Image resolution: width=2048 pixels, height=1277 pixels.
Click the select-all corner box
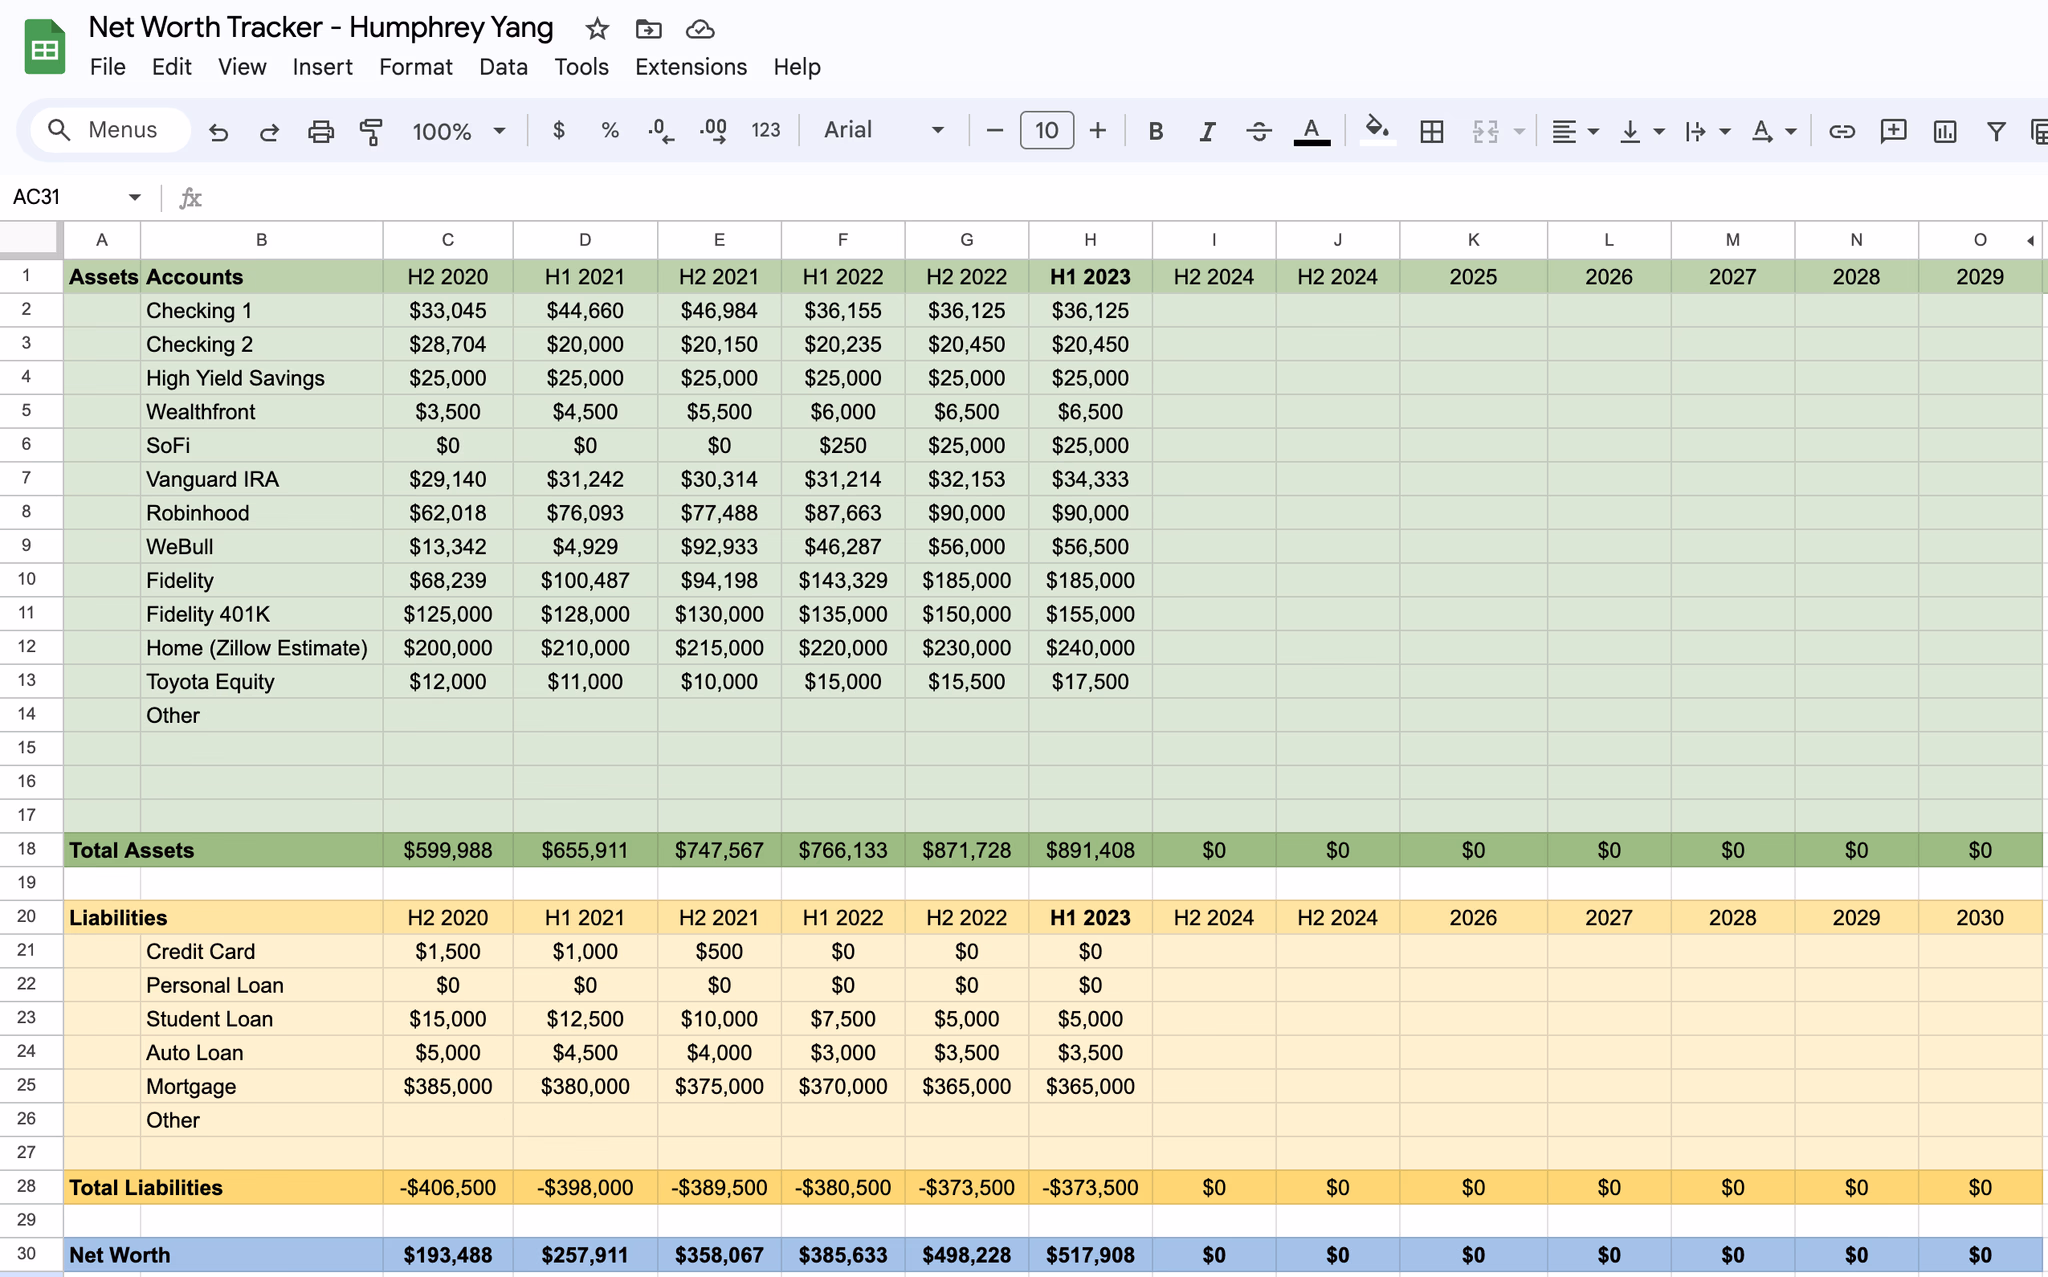click(x=31, y=240)
